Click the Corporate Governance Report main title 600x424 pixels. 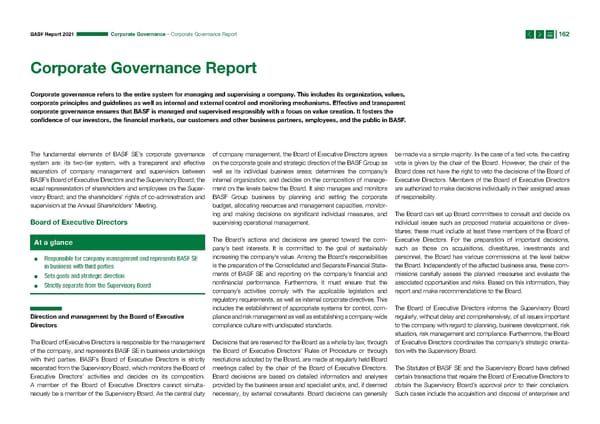coord(143,68)
